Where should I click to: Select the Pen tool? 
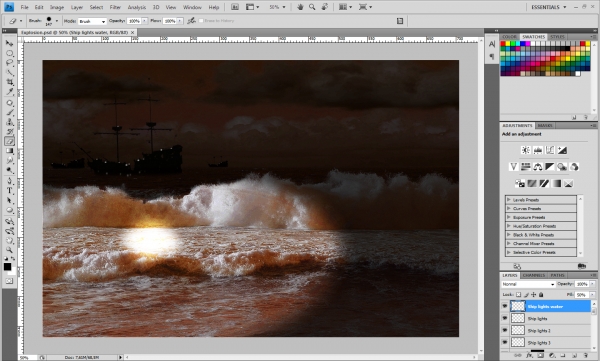pos(9,181)
